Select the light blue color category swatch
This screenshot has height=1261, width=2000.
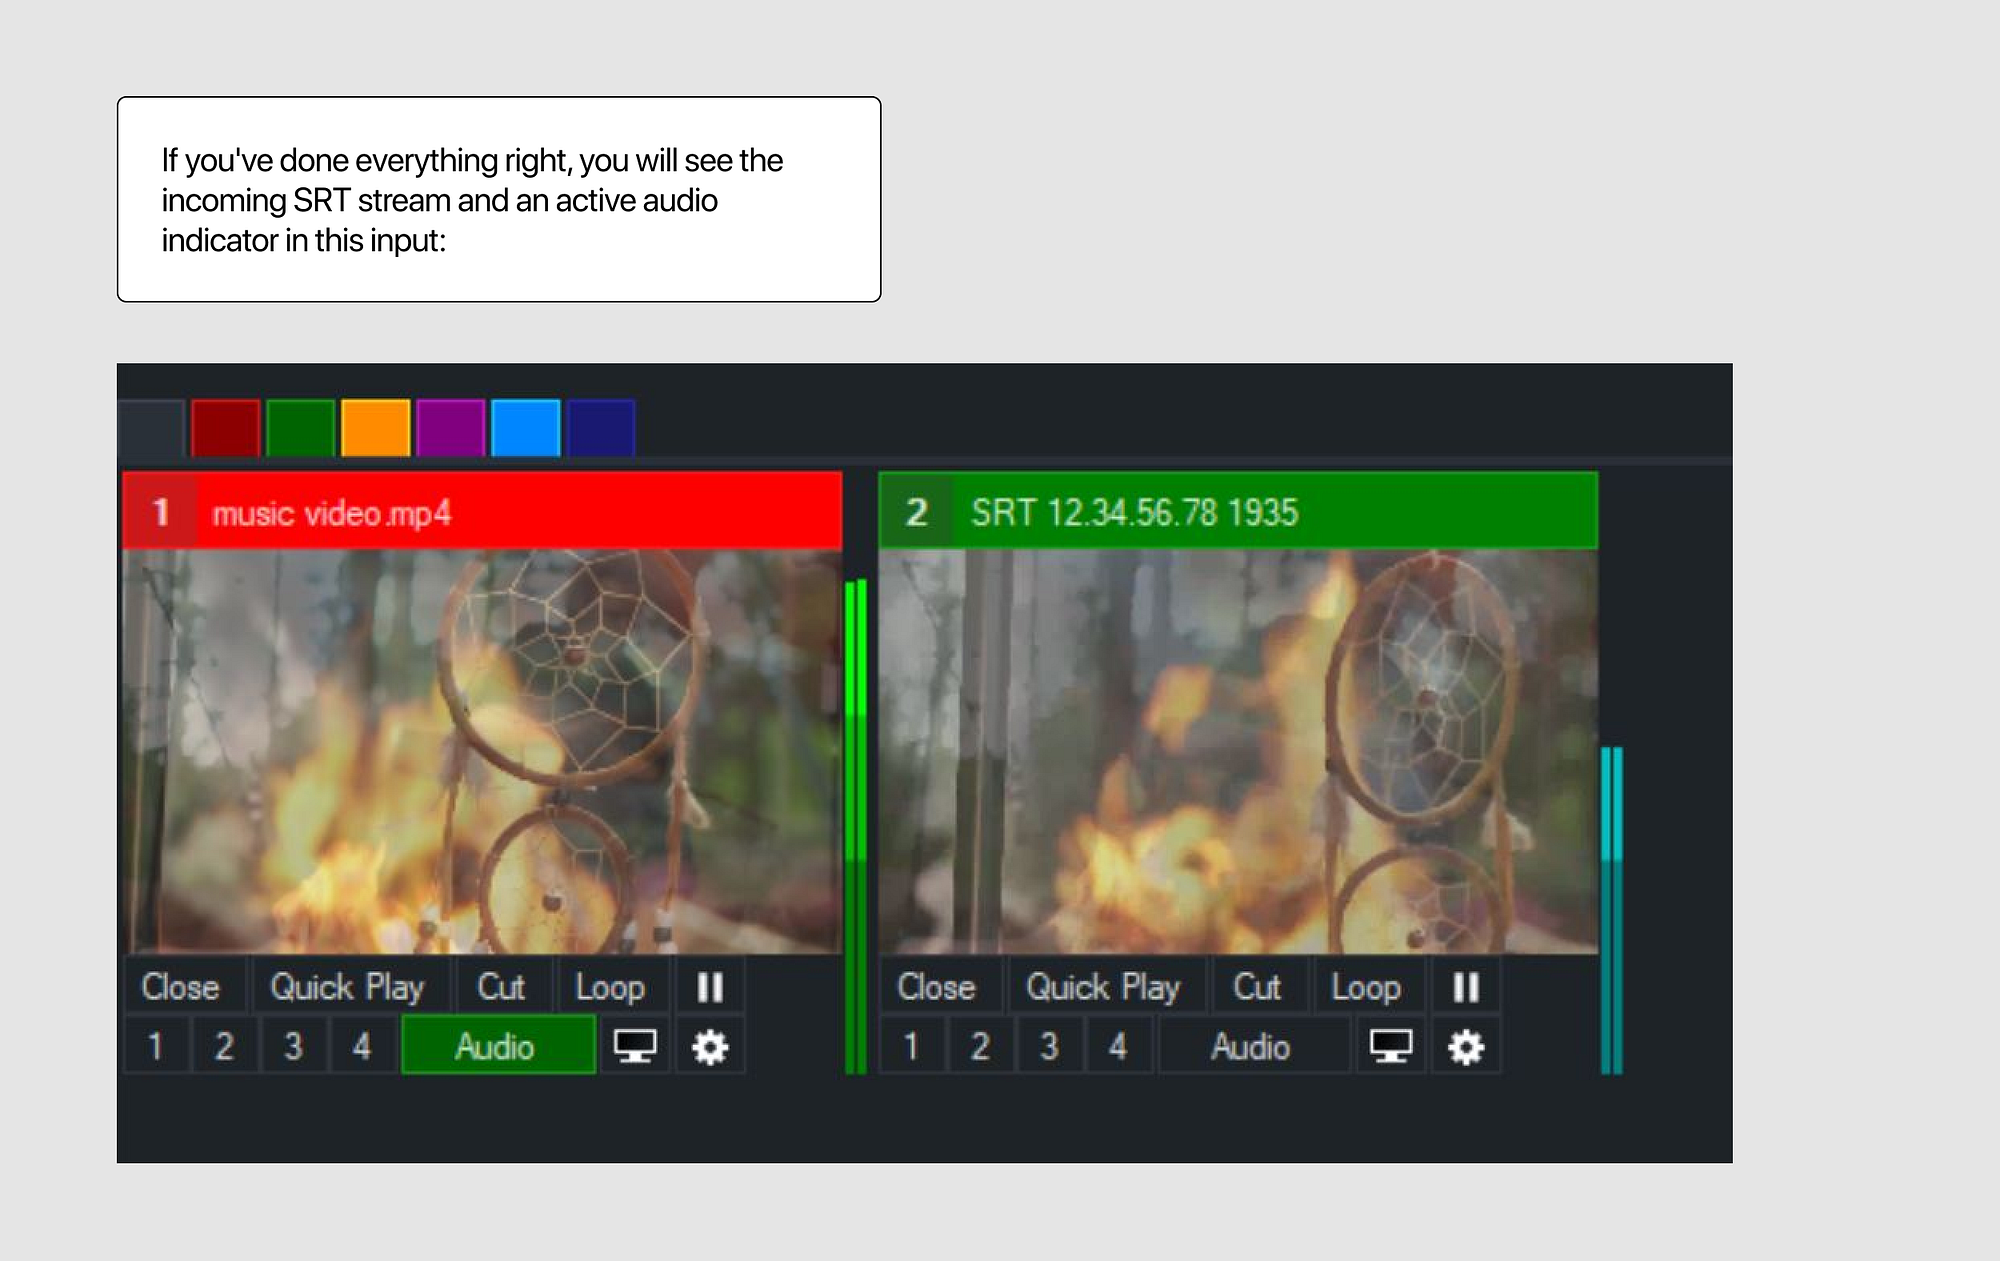pos(526,428)
